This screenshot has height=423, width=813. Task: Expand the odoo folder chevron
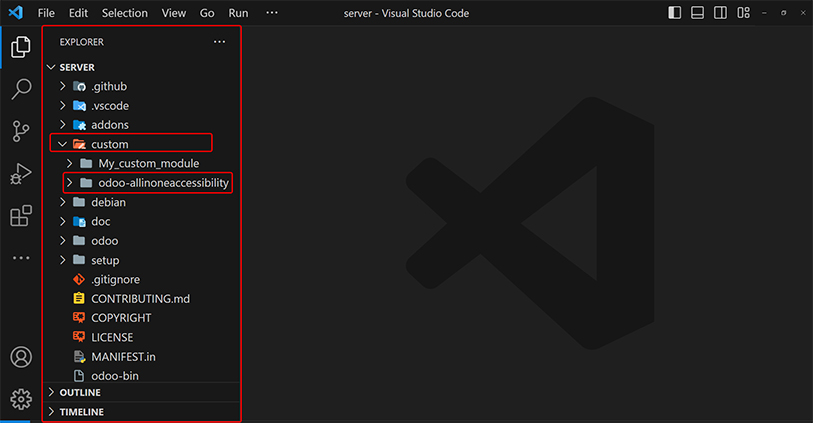pyautogui.click(x=62, y=241)
